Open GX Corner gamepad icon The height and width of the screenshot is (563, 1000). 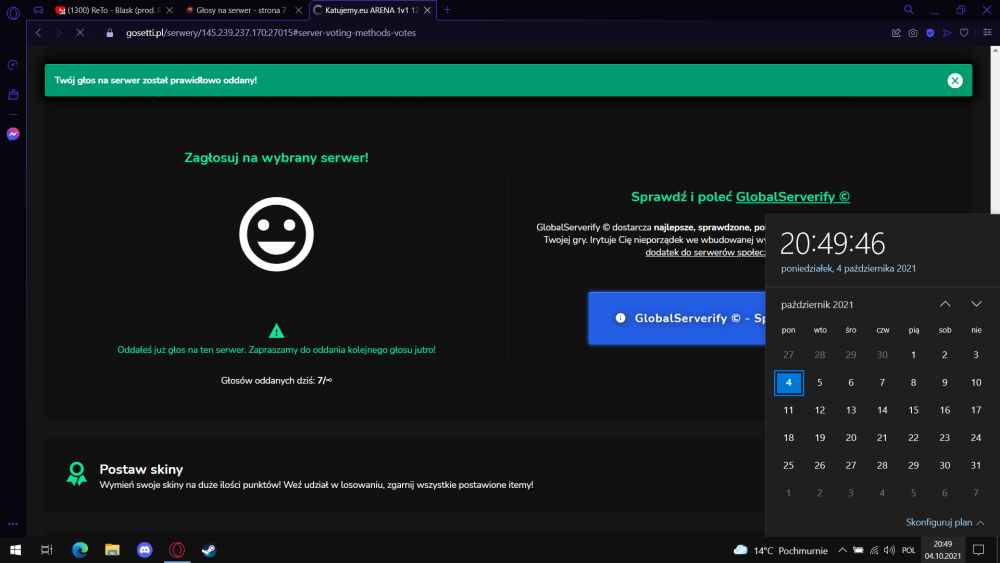(39, 10)
